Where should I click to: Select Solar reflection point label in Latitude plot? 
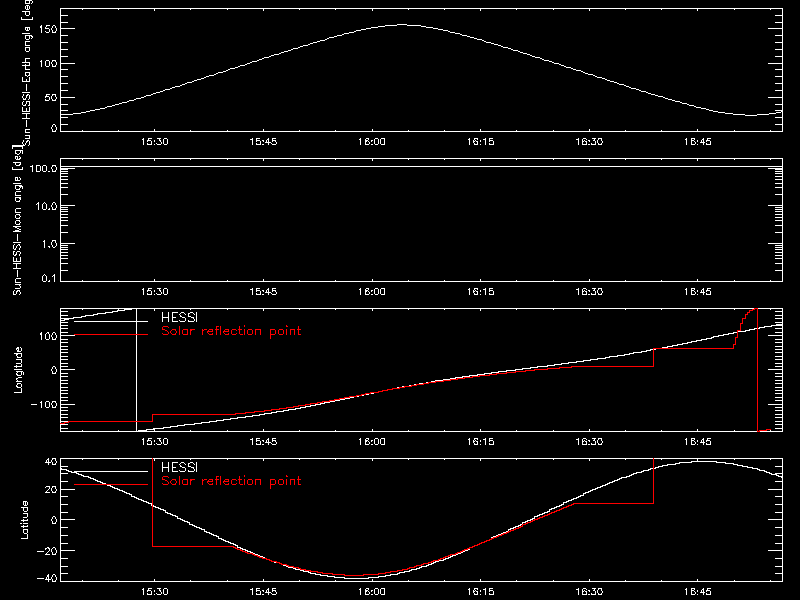point(231,481)
